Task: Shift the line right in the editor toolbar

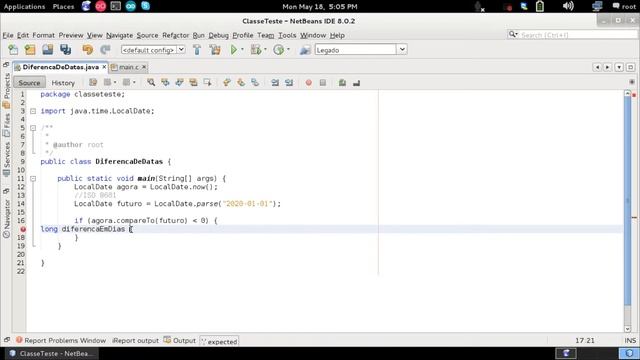Action: coord(289,82)
